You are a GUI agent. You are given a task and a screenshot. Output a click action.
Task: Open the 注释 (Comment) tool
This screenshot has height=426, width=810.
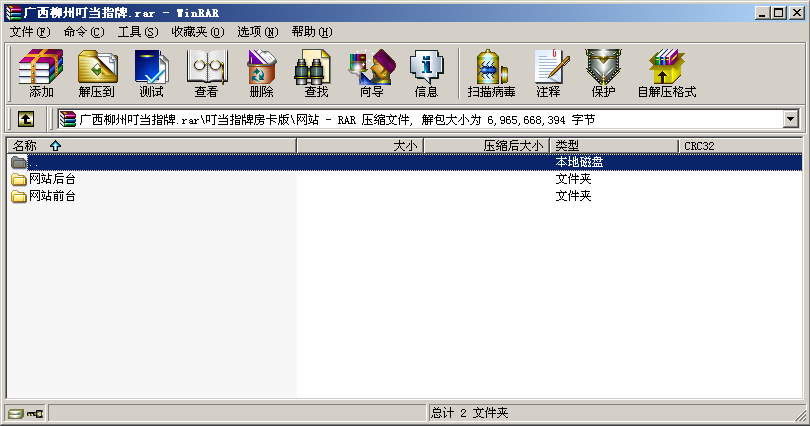pos(548,73)
